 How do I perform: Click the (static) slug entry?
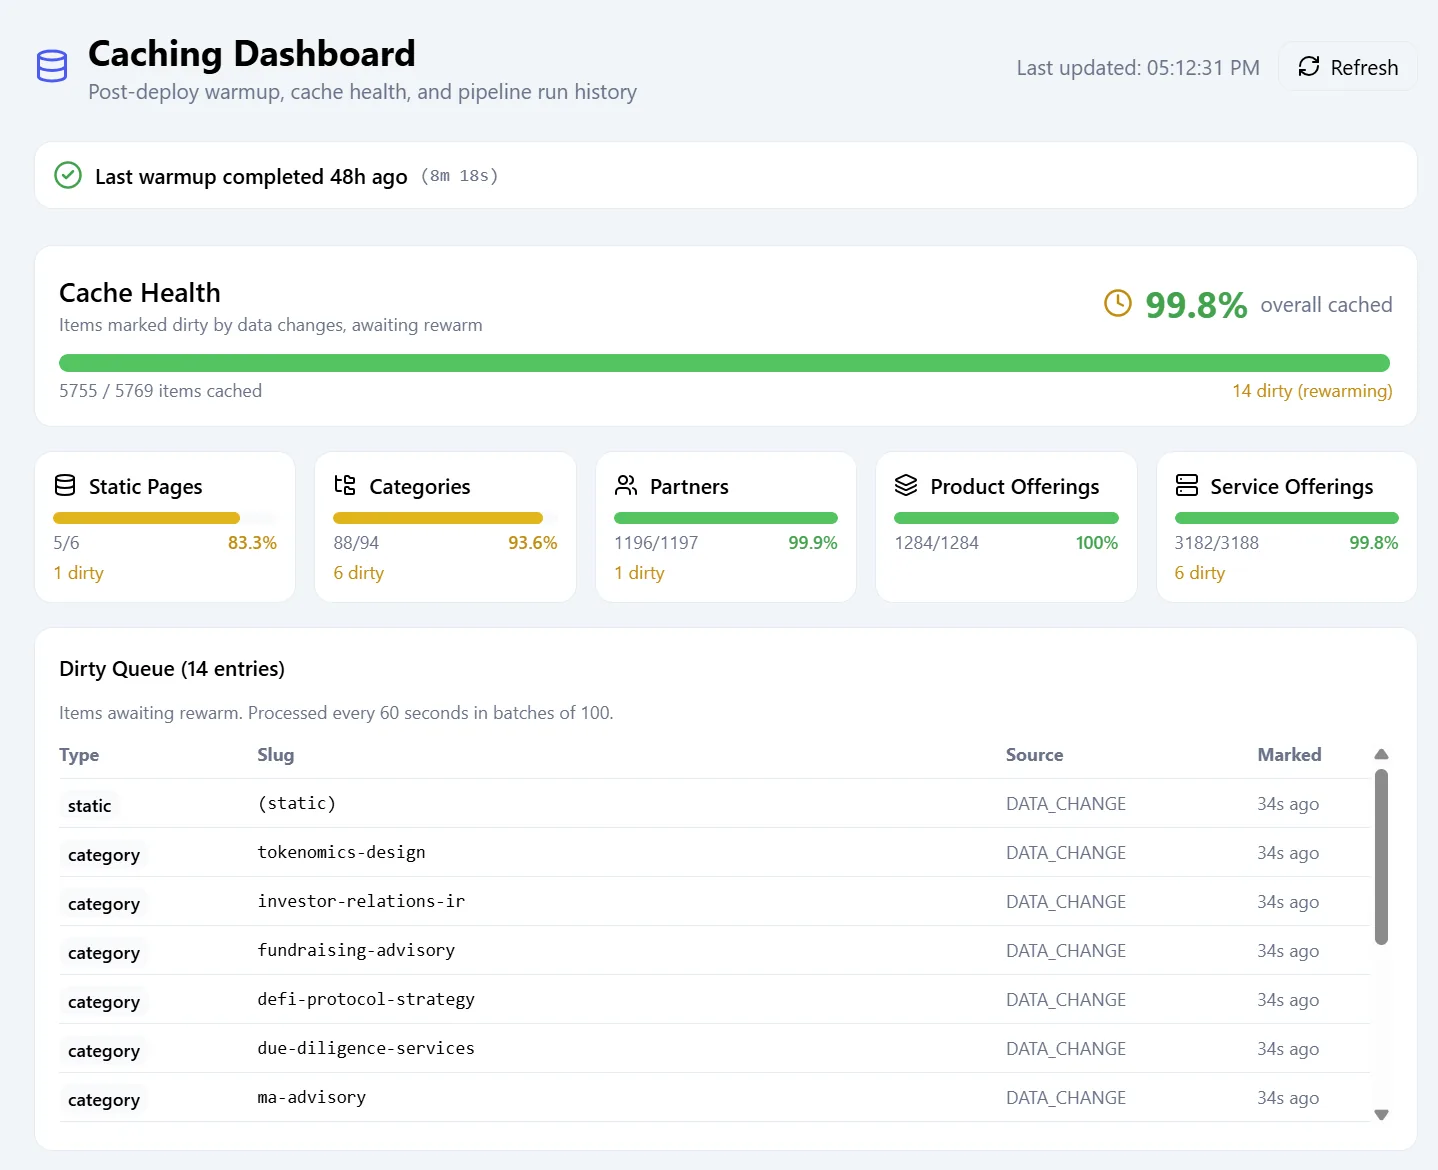[297, 803]
